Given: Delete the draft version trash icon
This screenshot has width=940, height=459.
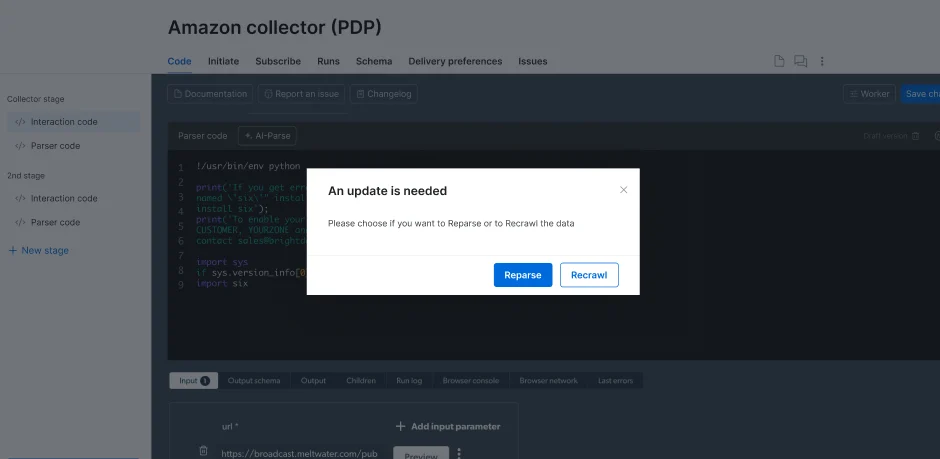Looking at the screenshot, I should 915,136.
